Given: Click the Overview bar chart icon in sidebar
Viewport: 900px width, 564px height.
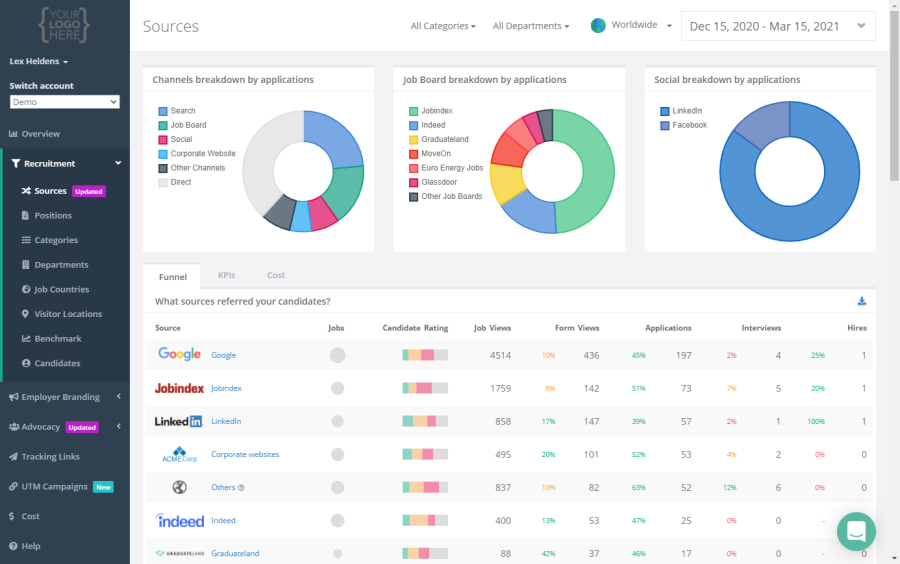Looking at the screenshot, I should click(x=13, y=134).
